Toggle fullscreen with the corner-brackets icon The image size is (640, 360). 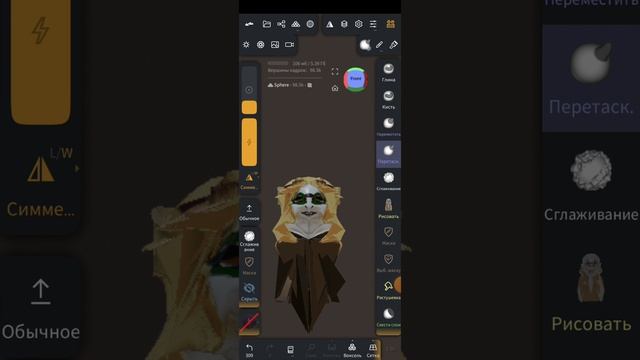[x=335, y=72]
